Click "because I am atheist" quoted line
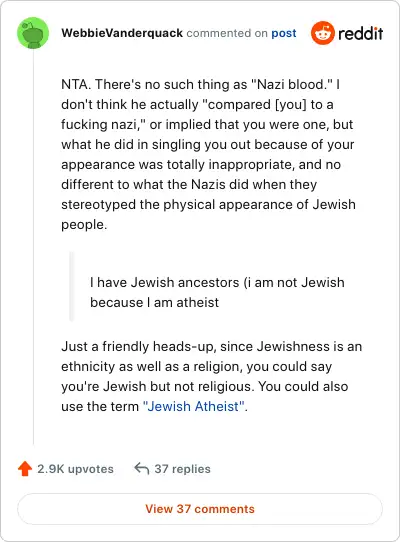The image size is (400, 542). pos(154,302)
